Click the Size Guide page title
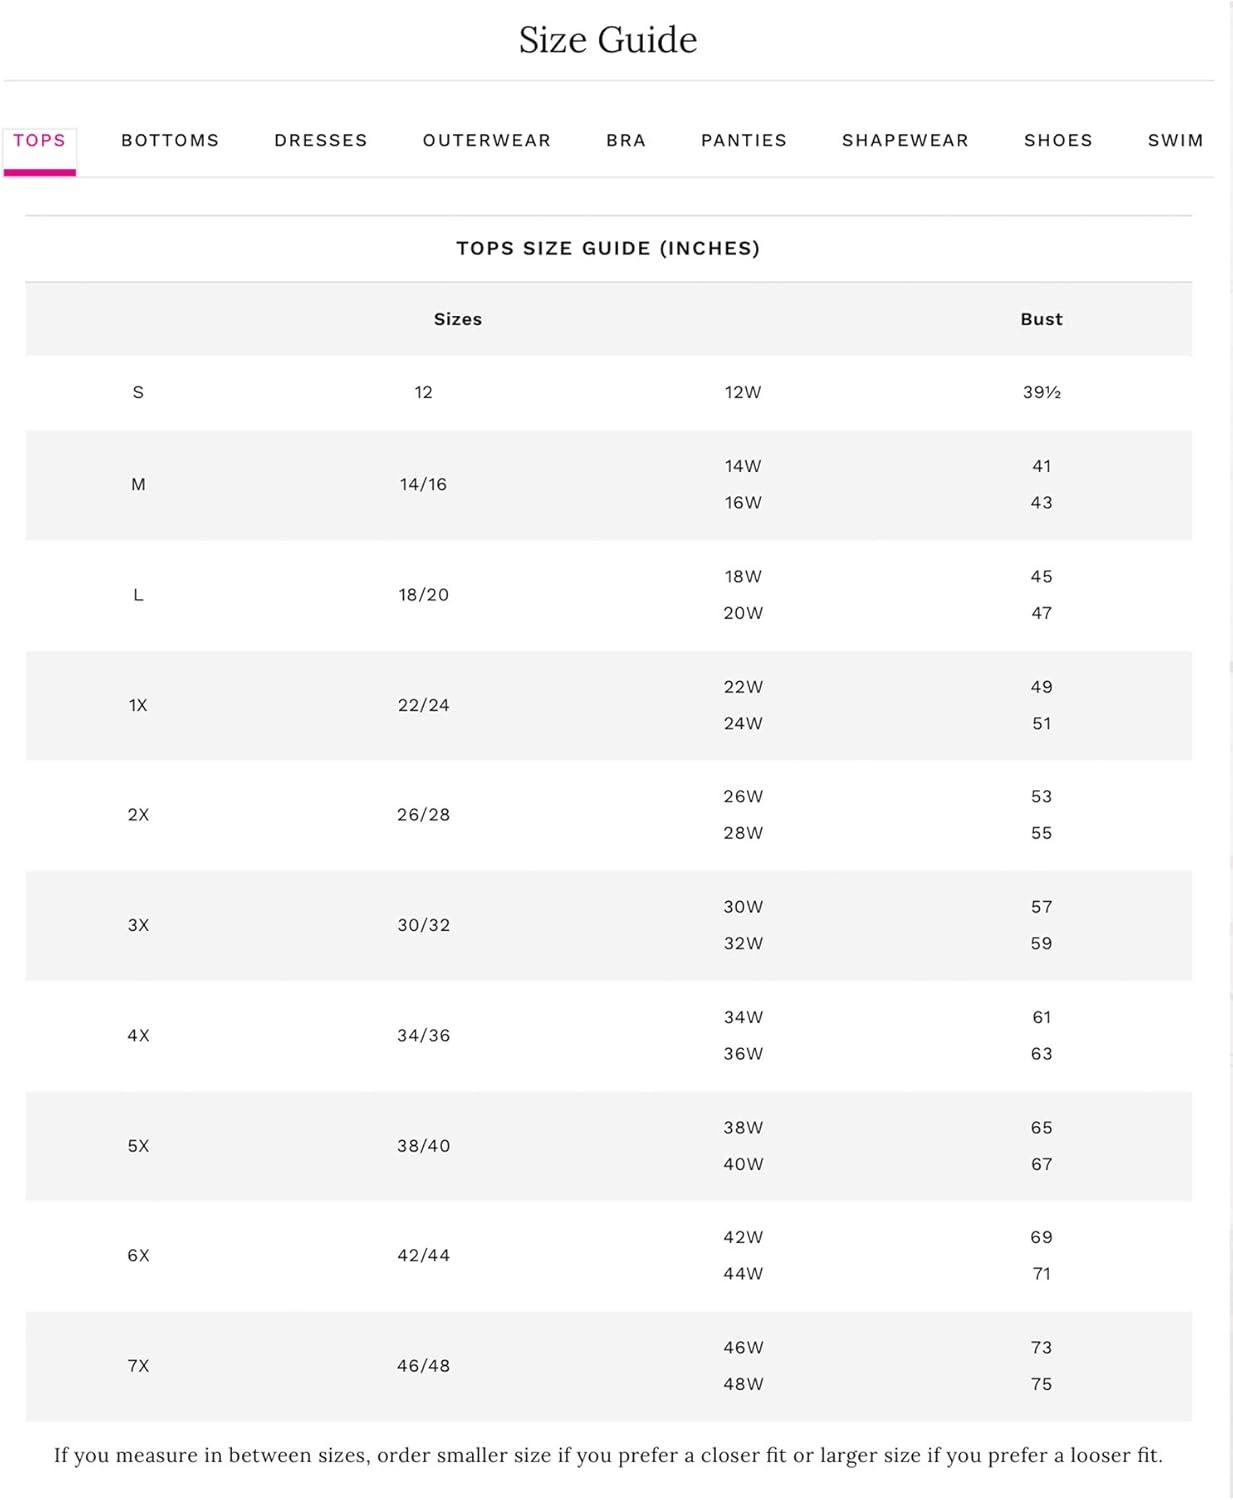The image size is (1233, 1500). pyautogui.click(x=608, y=40)
